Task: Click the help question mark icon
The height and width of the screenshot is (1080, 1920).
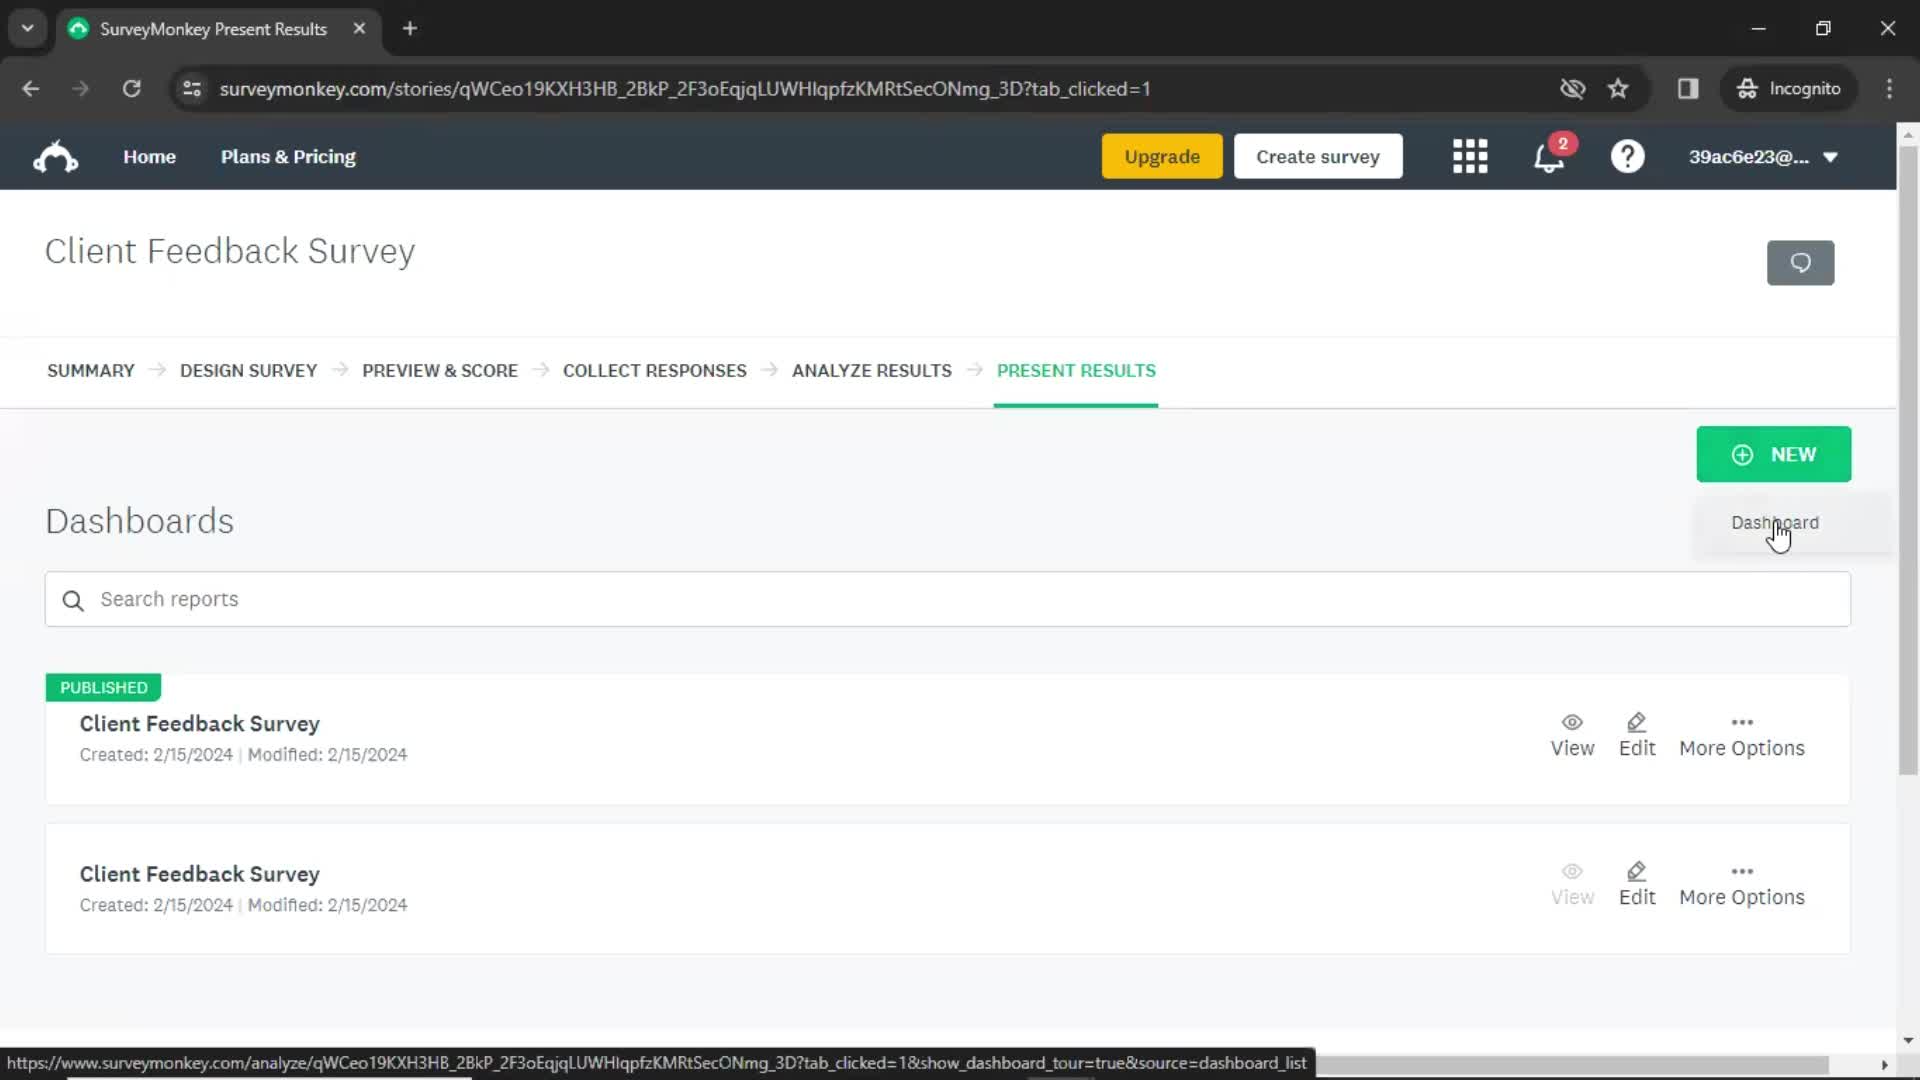Action: (1626, 157)
